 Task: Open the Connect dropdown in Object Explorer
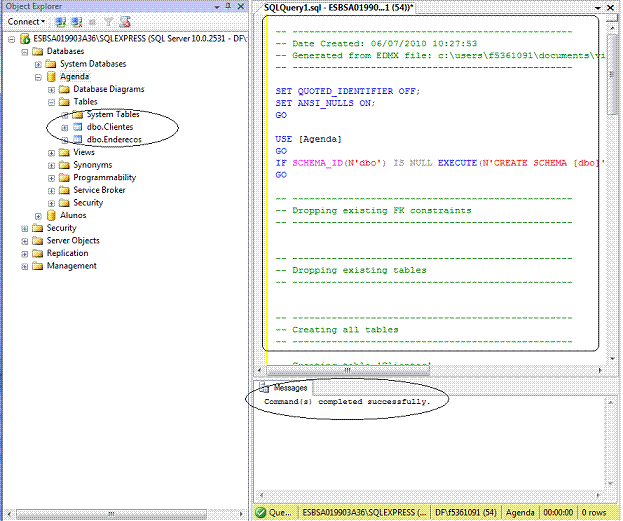pos(26,22)
